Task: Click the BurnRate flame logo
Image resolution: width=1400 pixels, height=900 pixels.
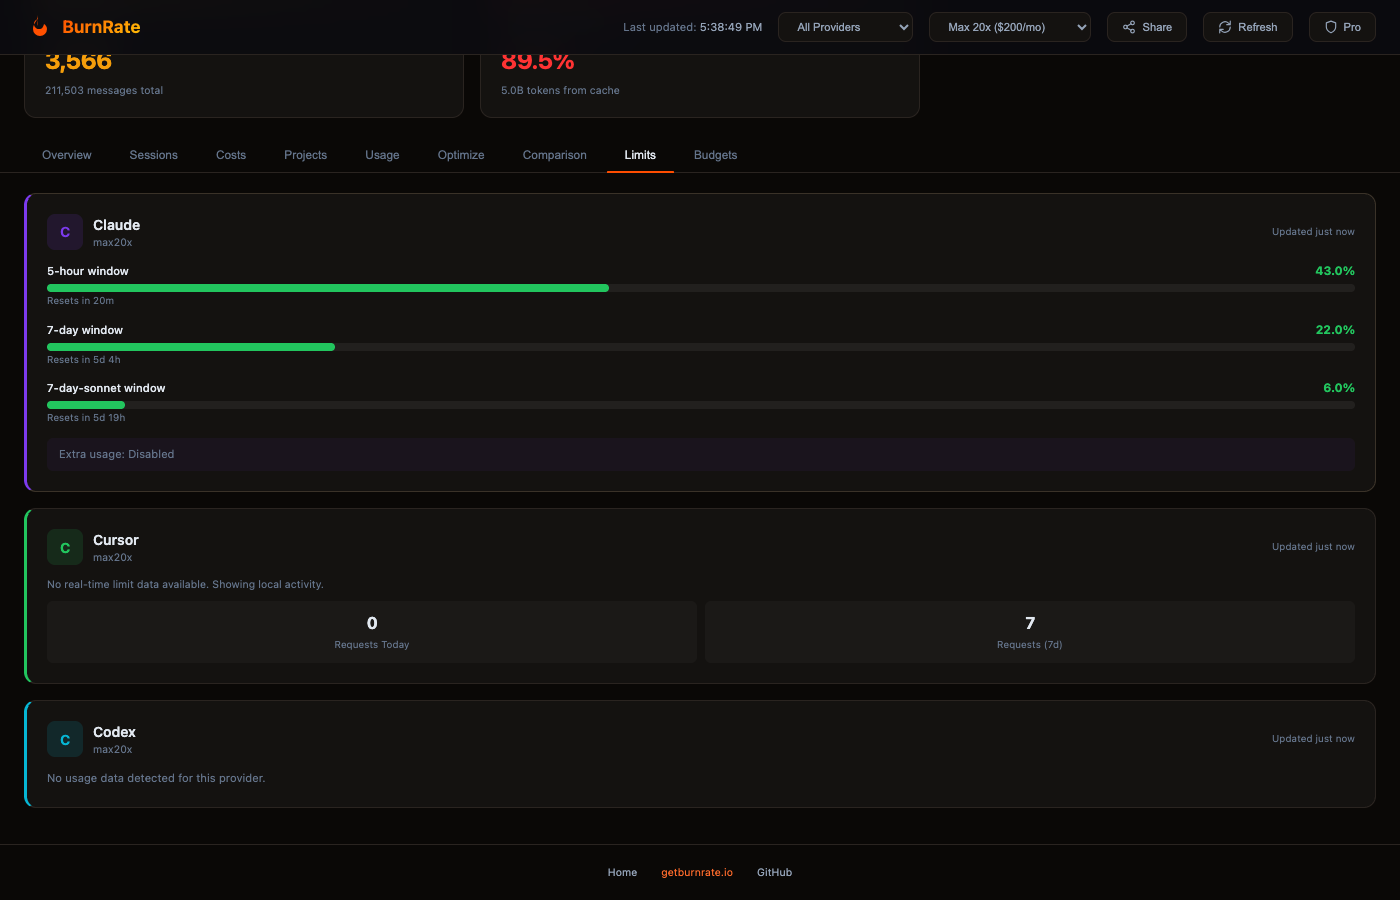Action: coord(40,27)
